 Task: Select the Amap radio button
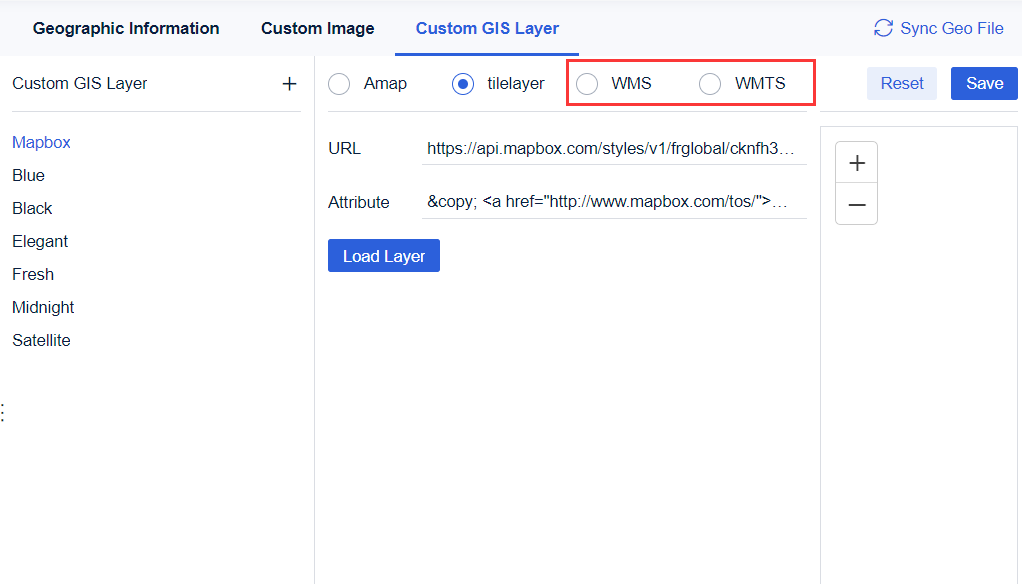pos(339,84)
